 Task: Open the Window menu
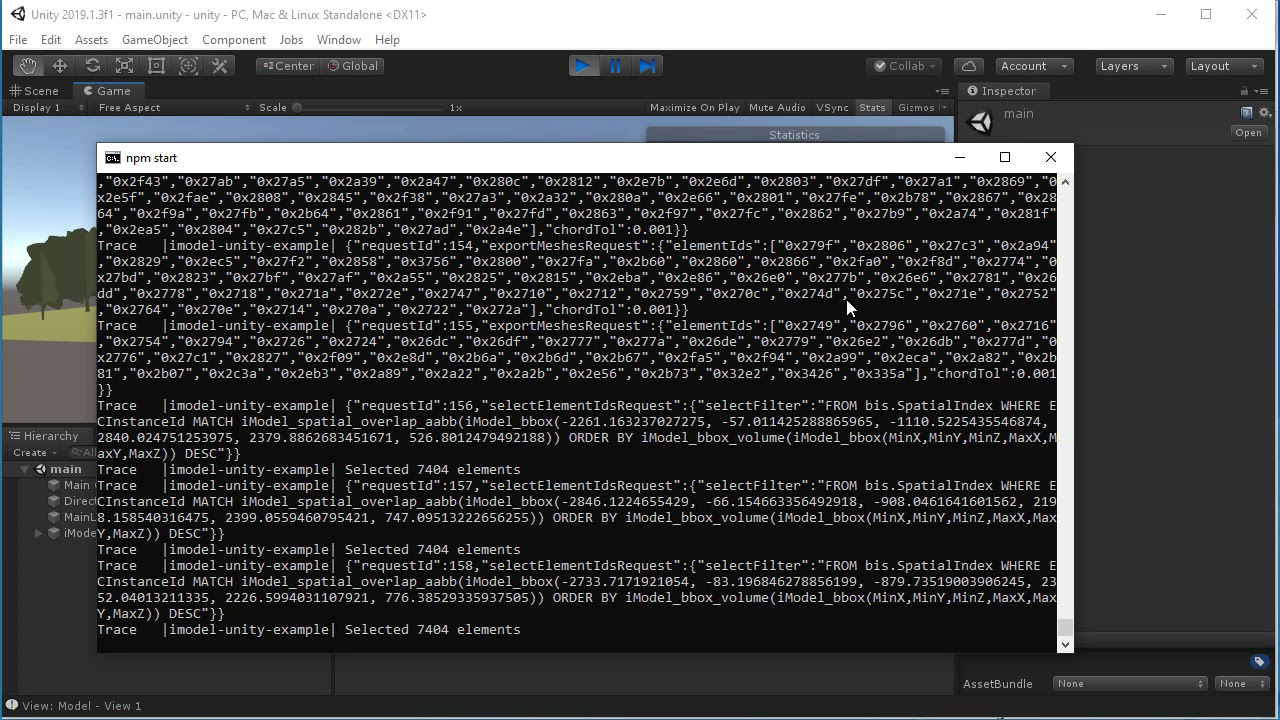(338, 40)
